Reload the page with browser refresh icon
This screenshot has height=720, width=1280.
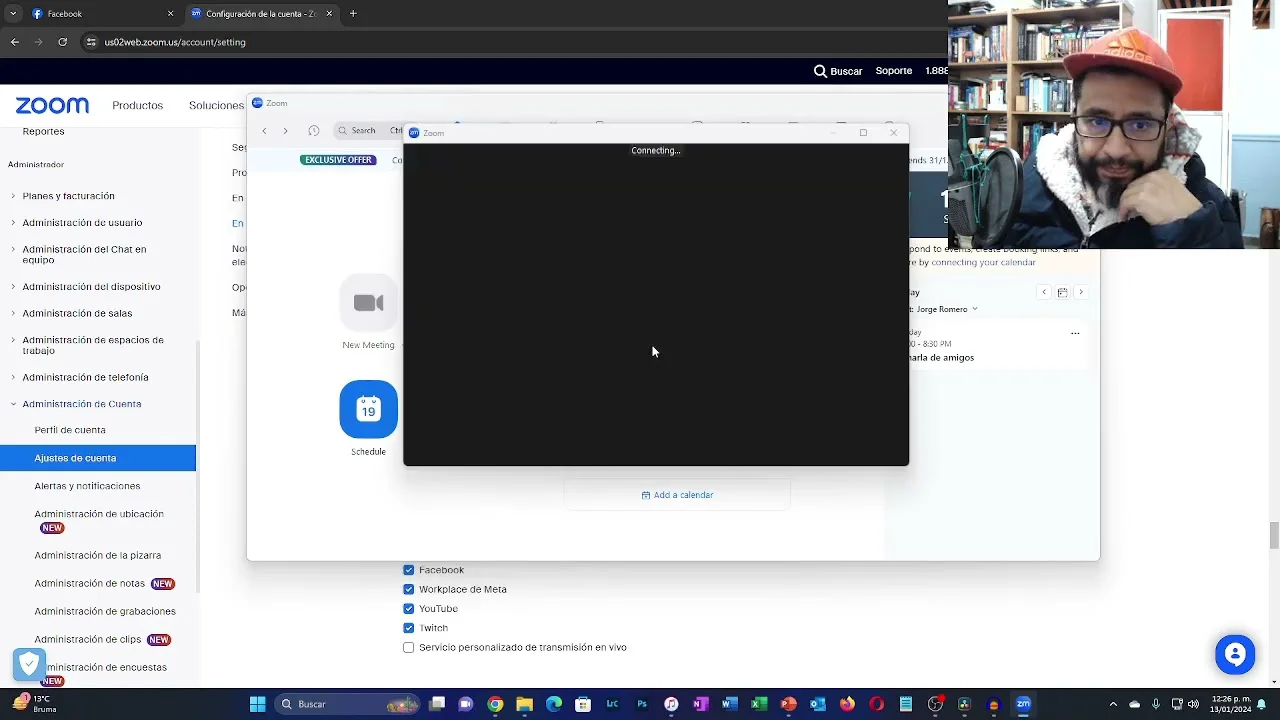[x=63, y=42]
